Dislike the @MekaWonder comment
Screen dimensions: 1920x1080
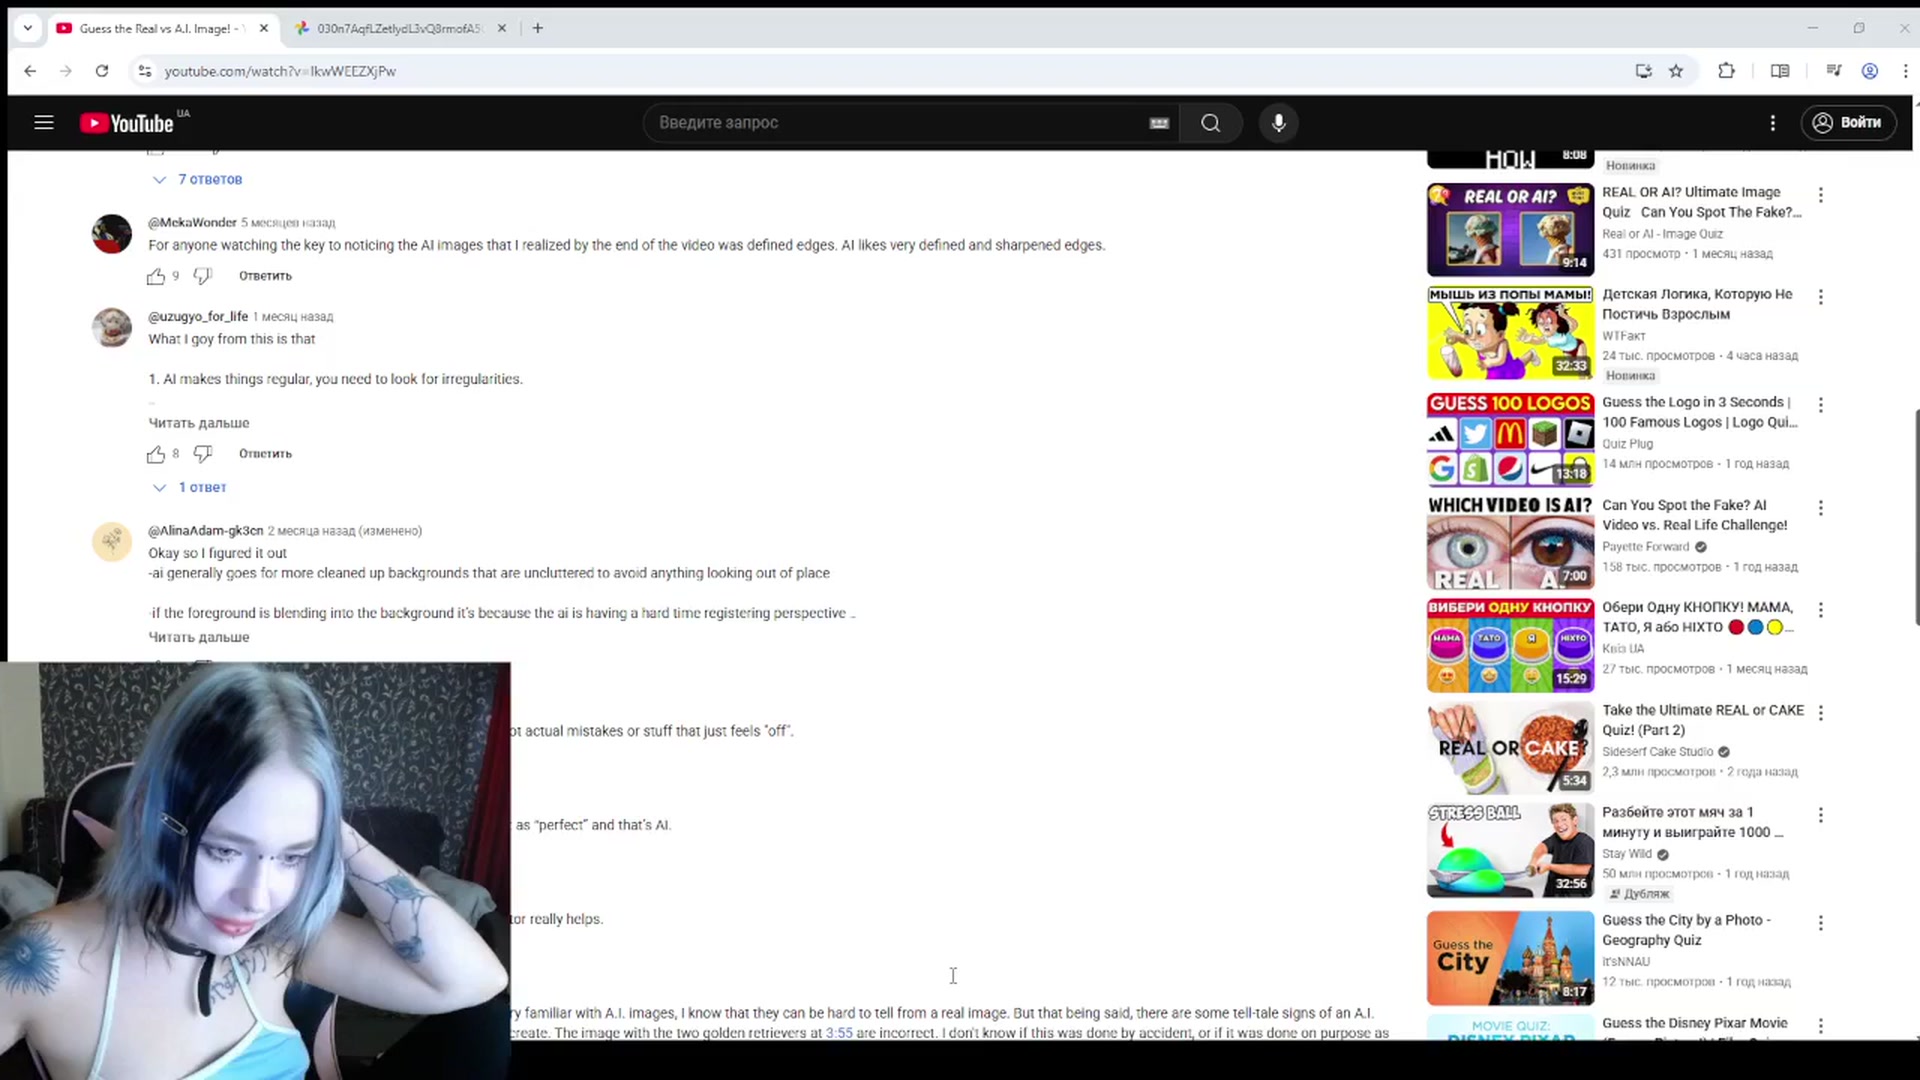point(203,276)
